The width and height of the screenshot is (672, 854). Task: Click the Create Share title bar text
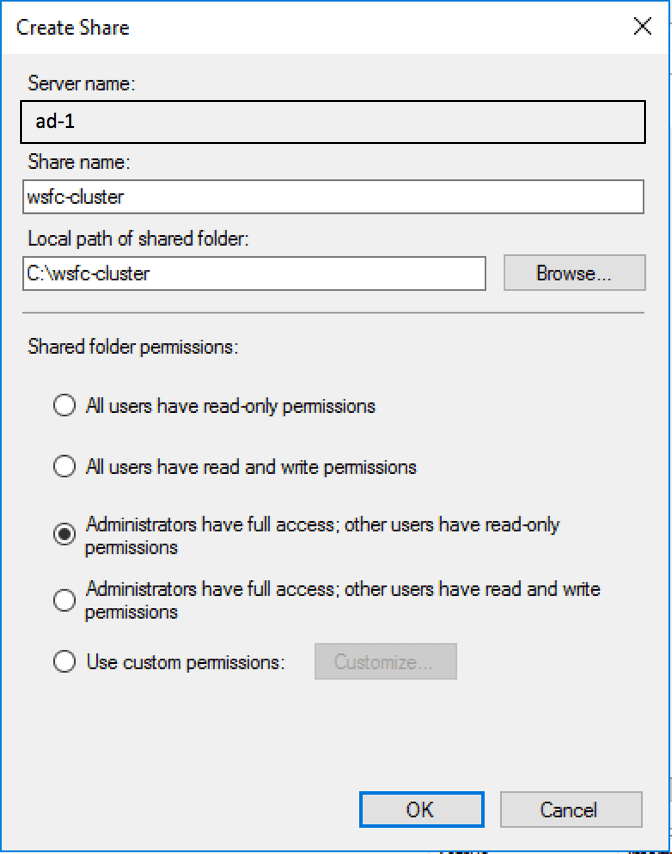pos(73,27)
